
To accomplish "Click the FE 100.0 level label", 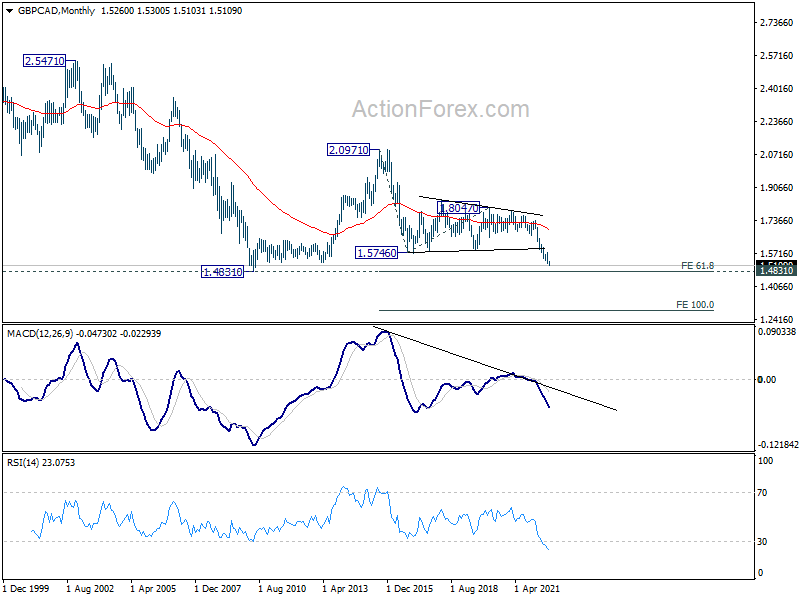I will (695, 305).
